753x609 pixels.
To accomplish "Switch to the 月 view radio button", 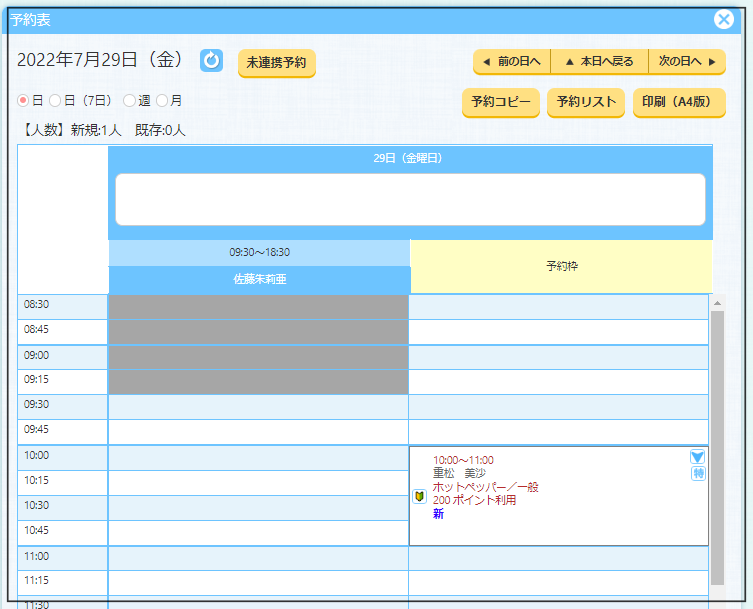I will tap(162, 101).
